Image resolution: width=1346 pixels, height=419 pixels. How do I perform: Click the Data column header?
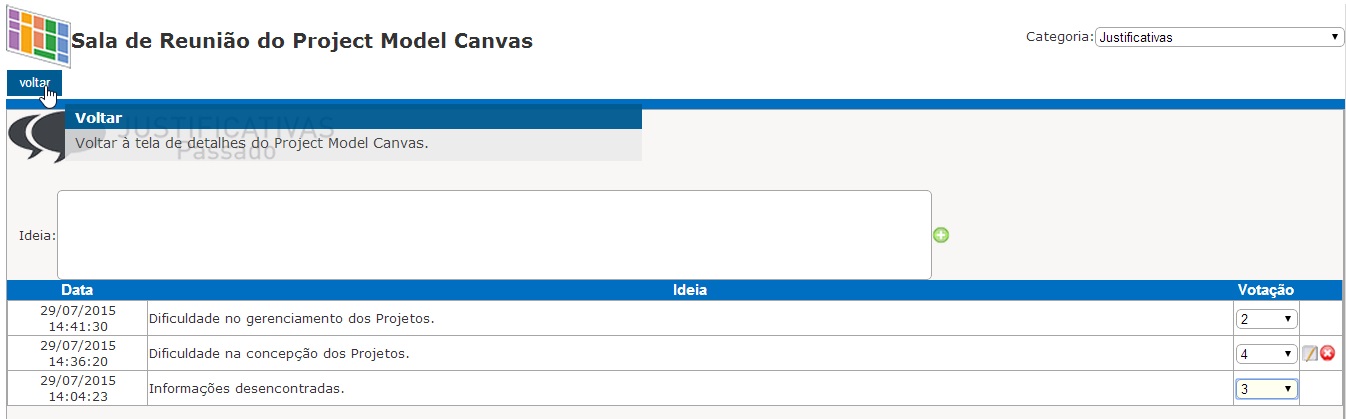tap(77, 290)
